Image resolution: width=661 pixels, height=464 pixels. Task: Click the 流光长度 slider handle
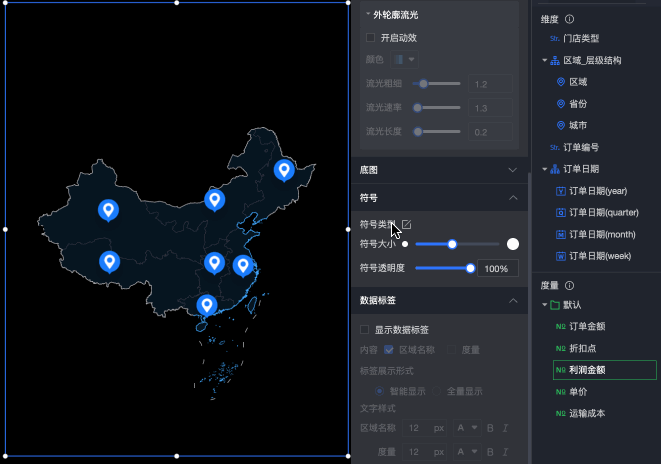(x=417, y=131)
